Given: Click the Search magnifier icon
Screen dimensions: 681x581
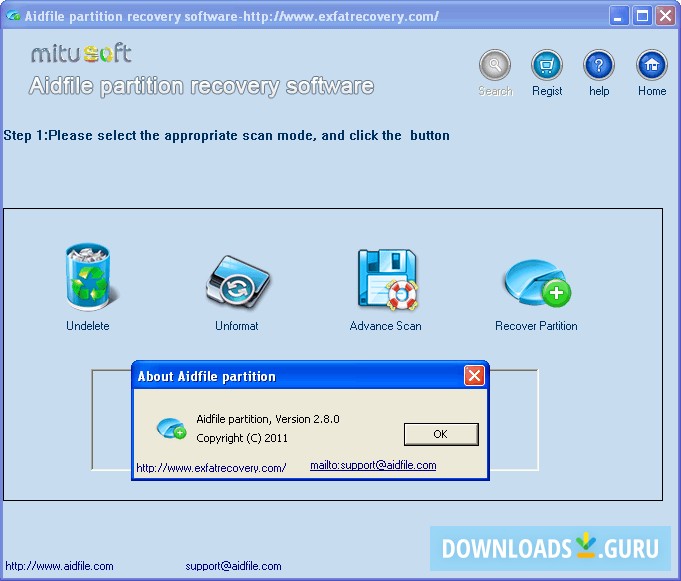Looking at the screenshot, I should click(x=495, y=65).
